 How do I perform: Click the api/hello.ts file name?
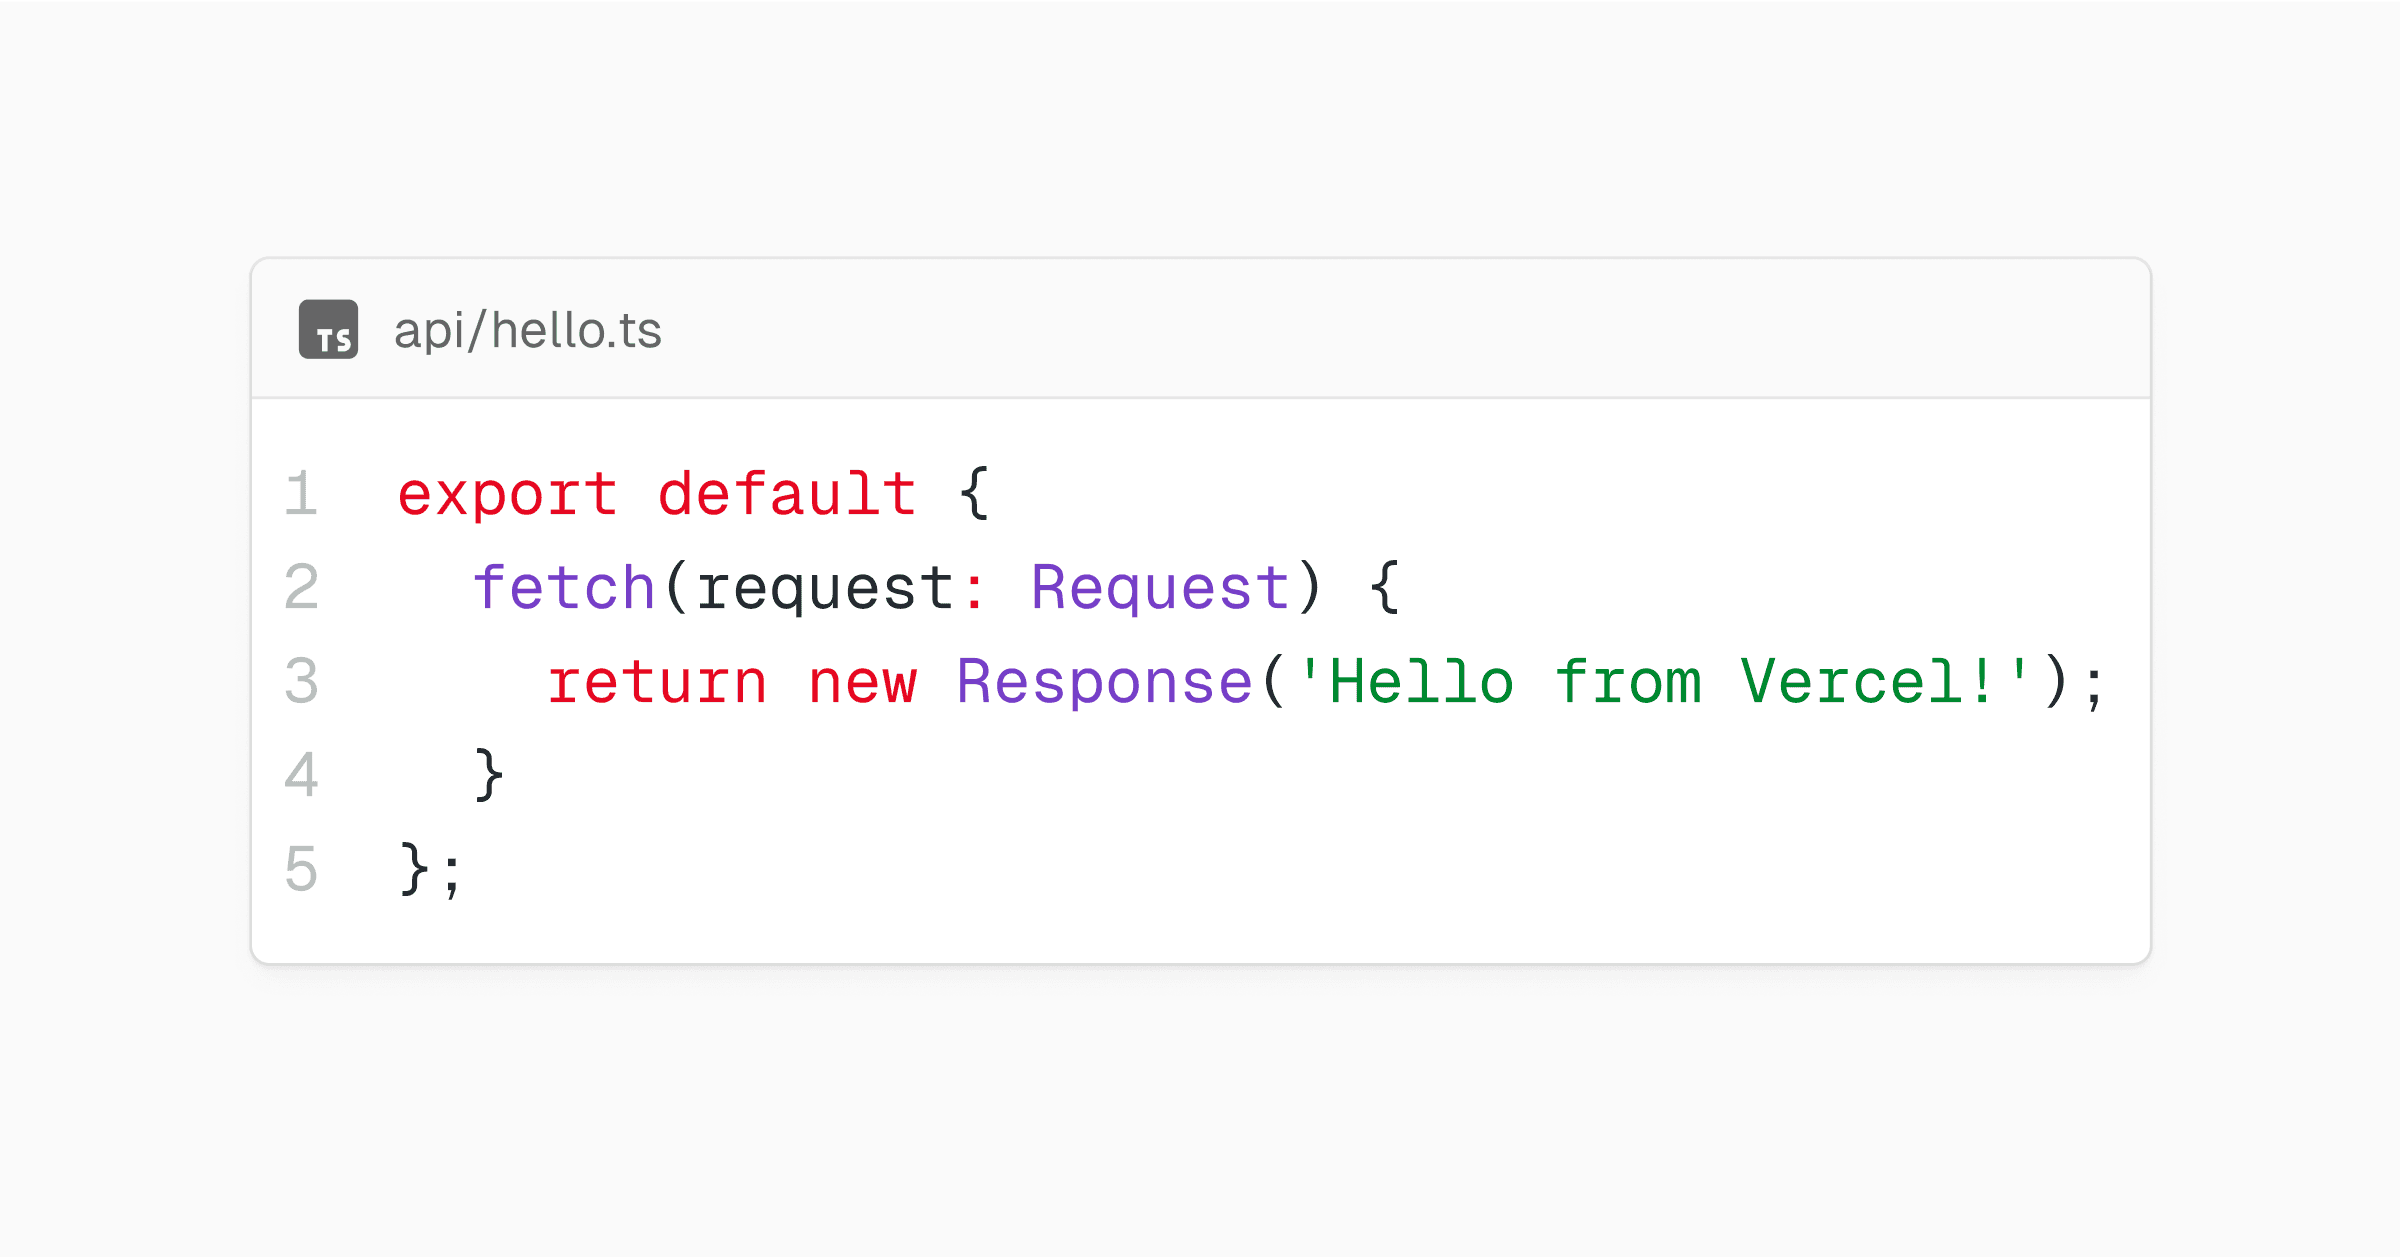pyautogui.click(x=528, y=330)
